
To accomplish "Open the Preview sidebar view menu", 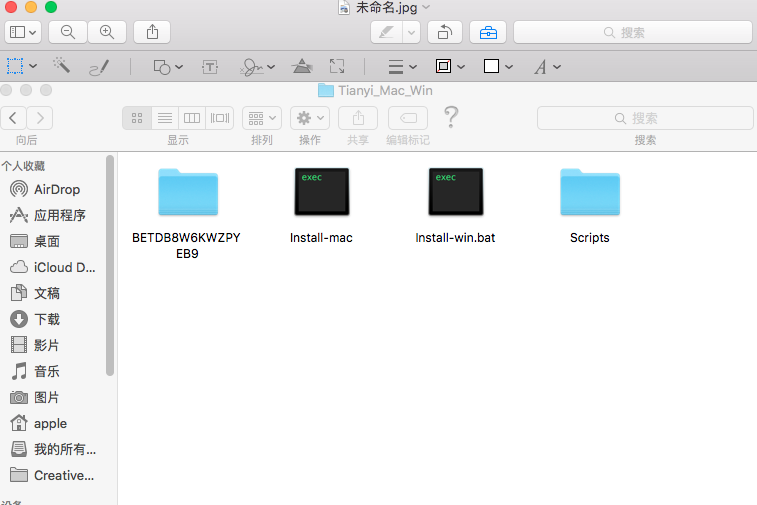I will pyautogui.click(x=23, y=32).
